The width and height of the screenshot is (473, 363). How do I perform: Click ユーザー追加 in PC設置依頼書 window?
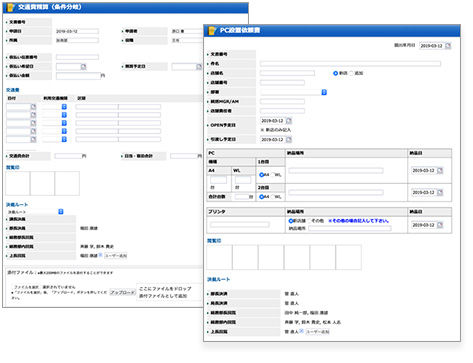pyautogui.click(x=318, y=332)
